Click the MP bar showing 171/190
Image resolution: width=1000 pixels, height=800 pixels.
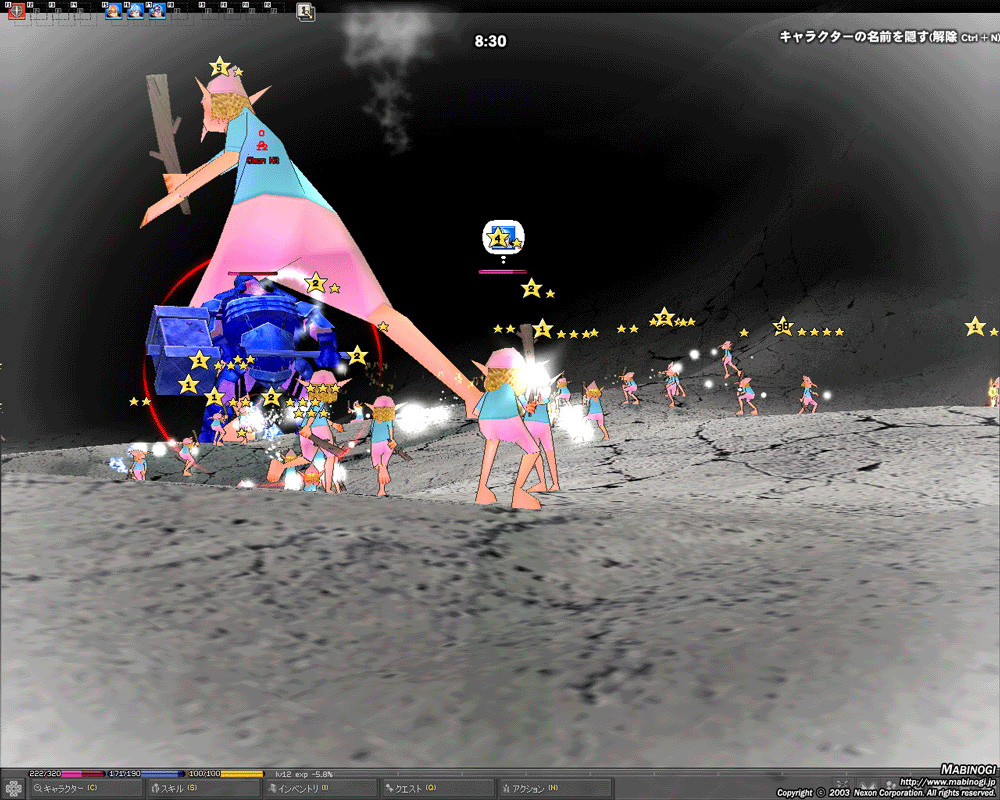[146, 773]
